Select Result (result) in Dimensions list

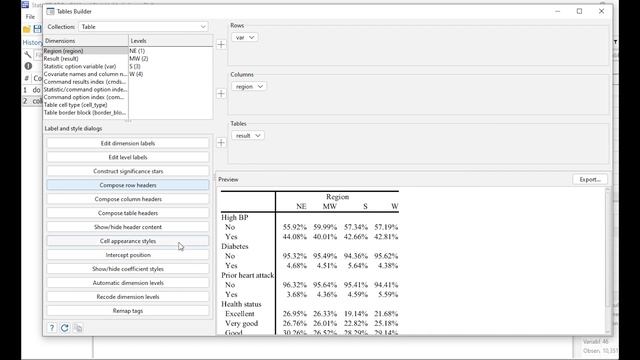pyautogui.click(x=85, y=59)
